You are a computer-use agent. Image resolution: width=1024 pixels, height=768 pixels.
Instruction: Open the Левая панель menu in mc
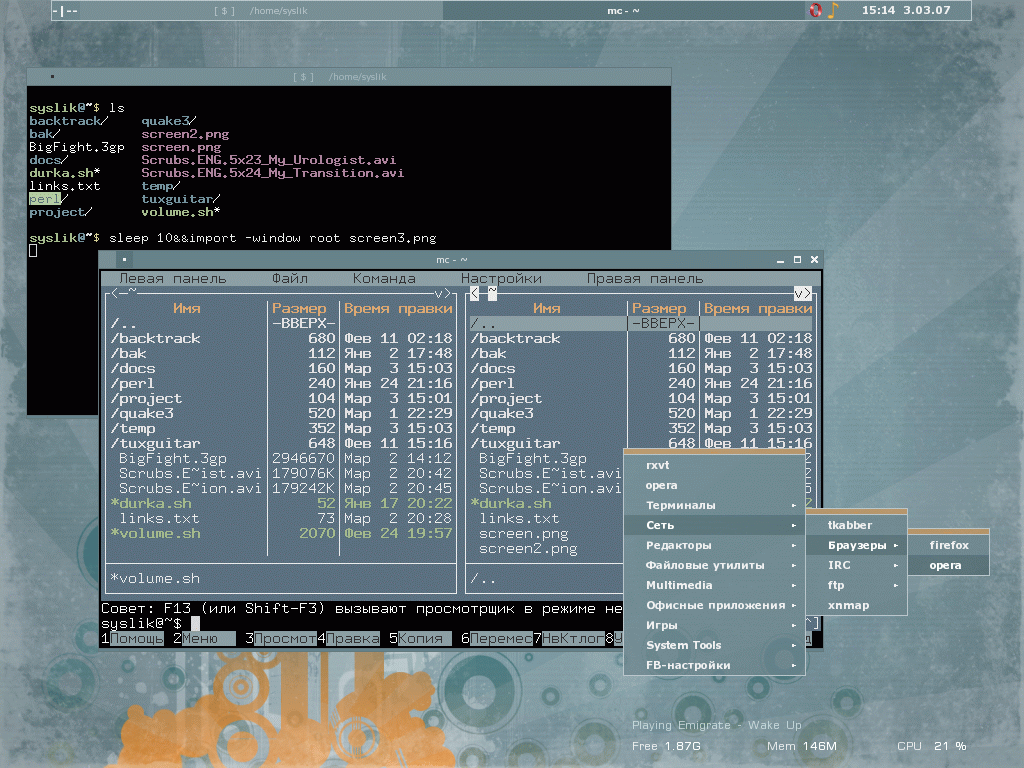(172, 279)
